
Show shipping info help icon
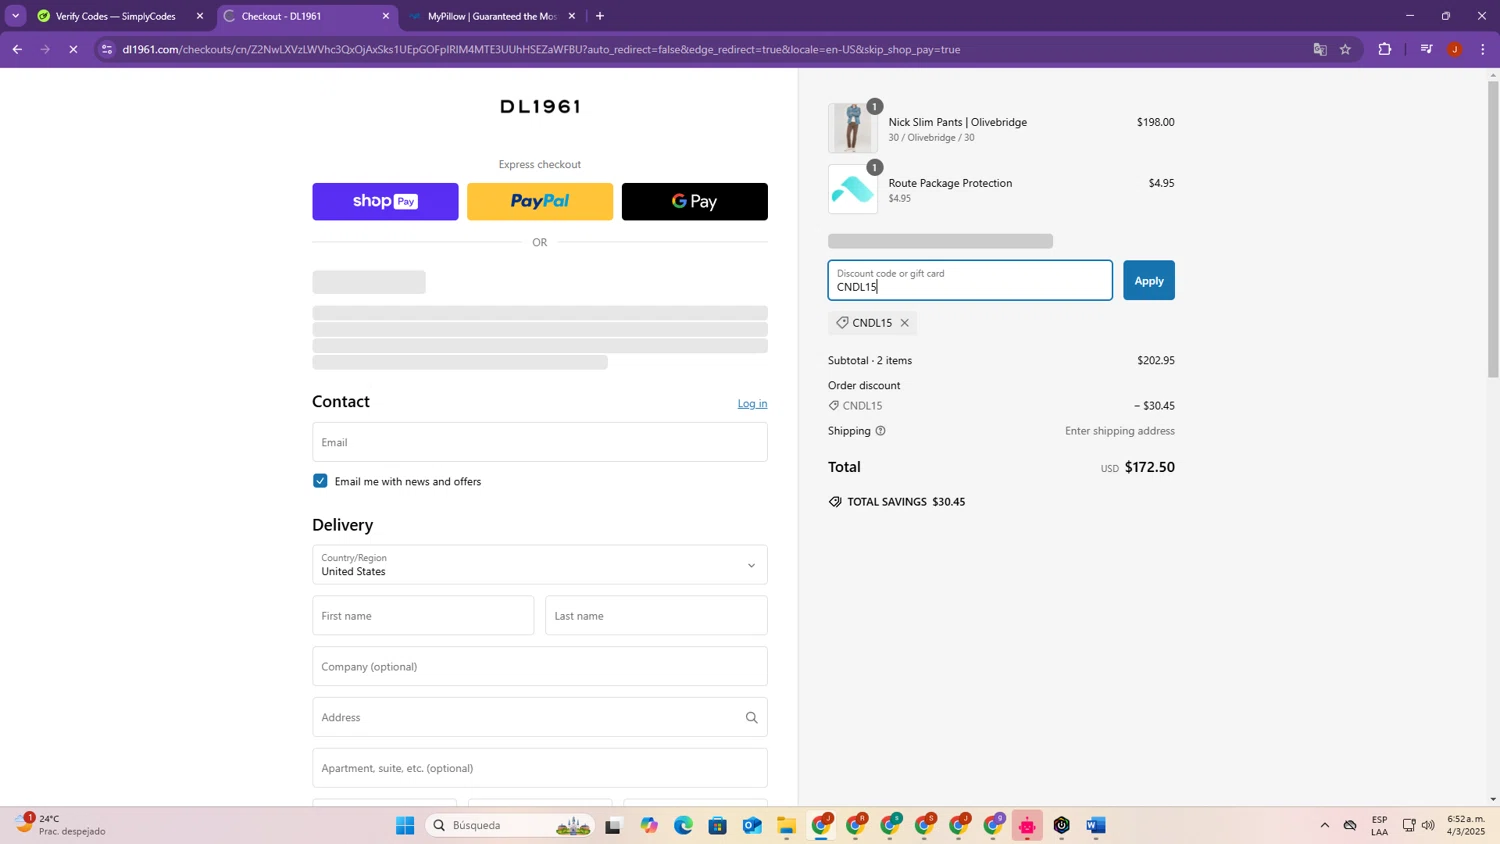(x=880, y=431)
